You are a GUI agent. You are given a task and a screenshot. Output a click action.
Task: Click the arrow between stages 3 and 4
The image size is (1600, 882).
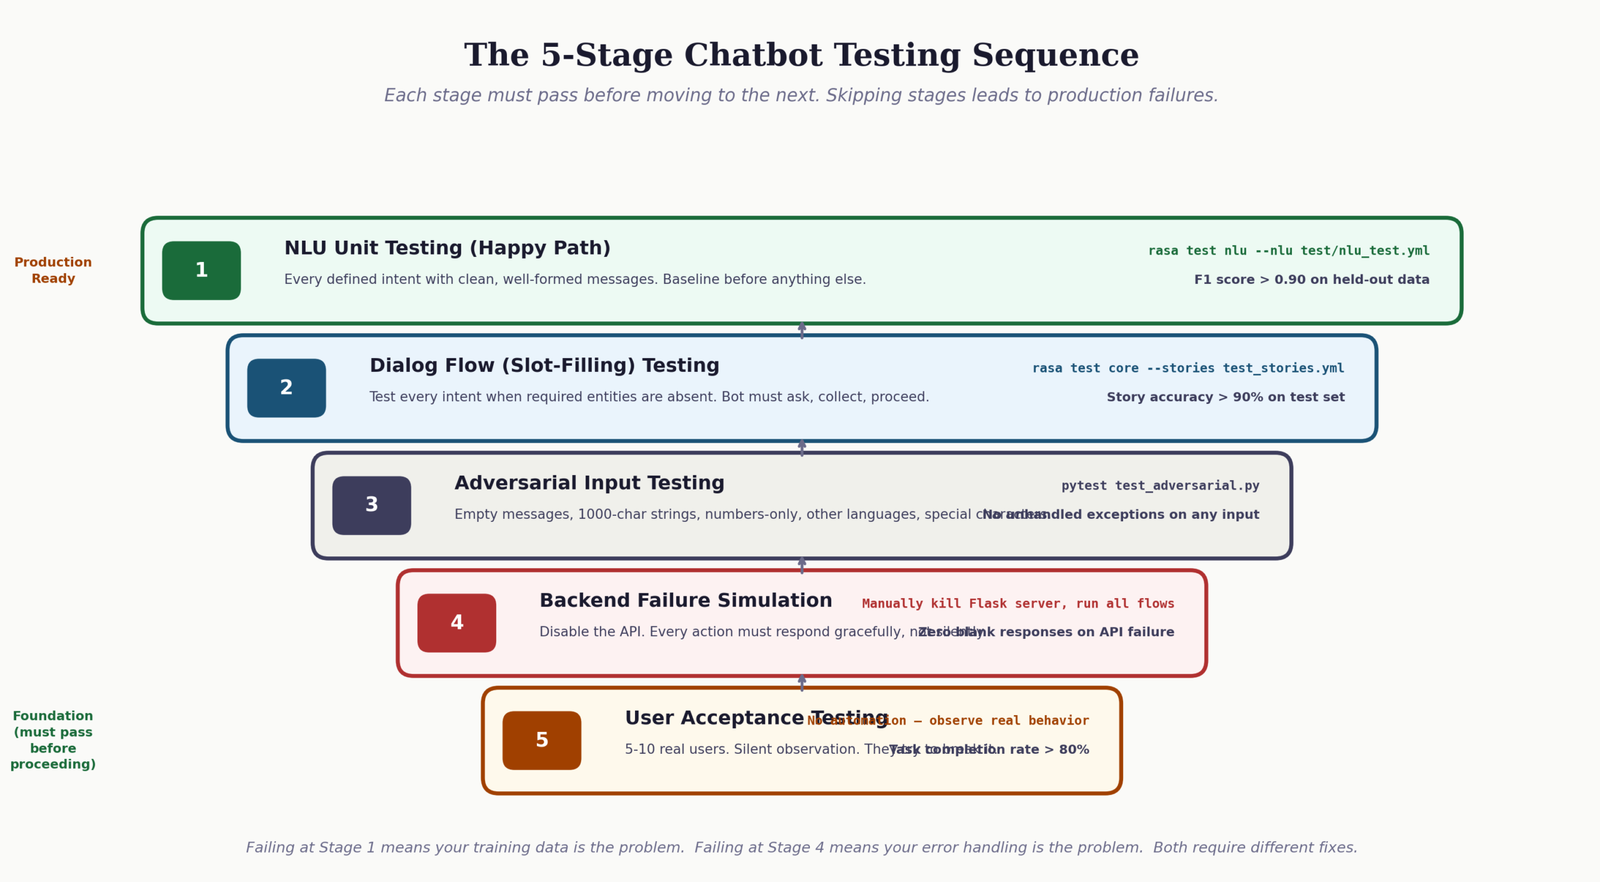(802, 565)
